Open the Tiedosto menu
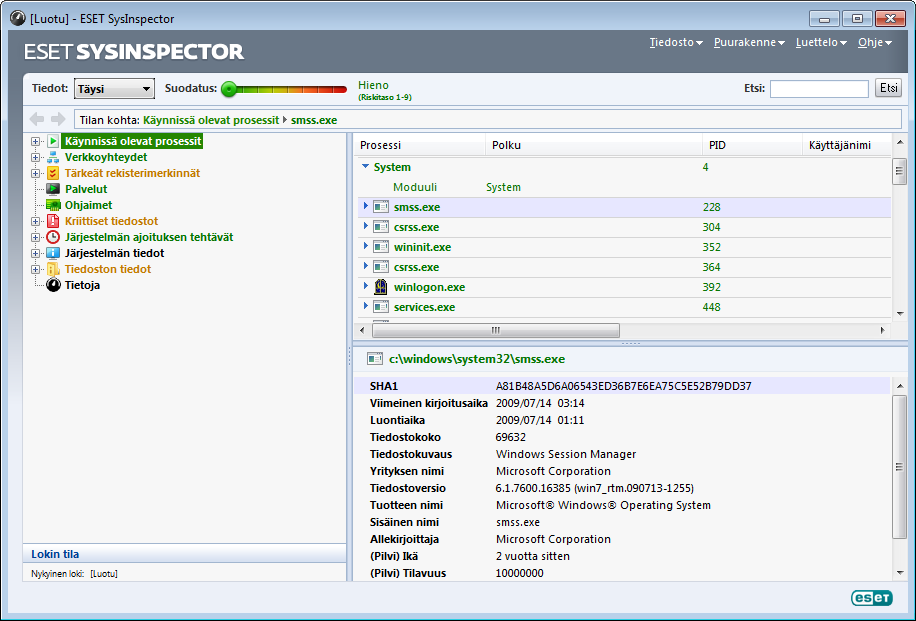Viewport: 916px width, 621px height. [676, 42]
